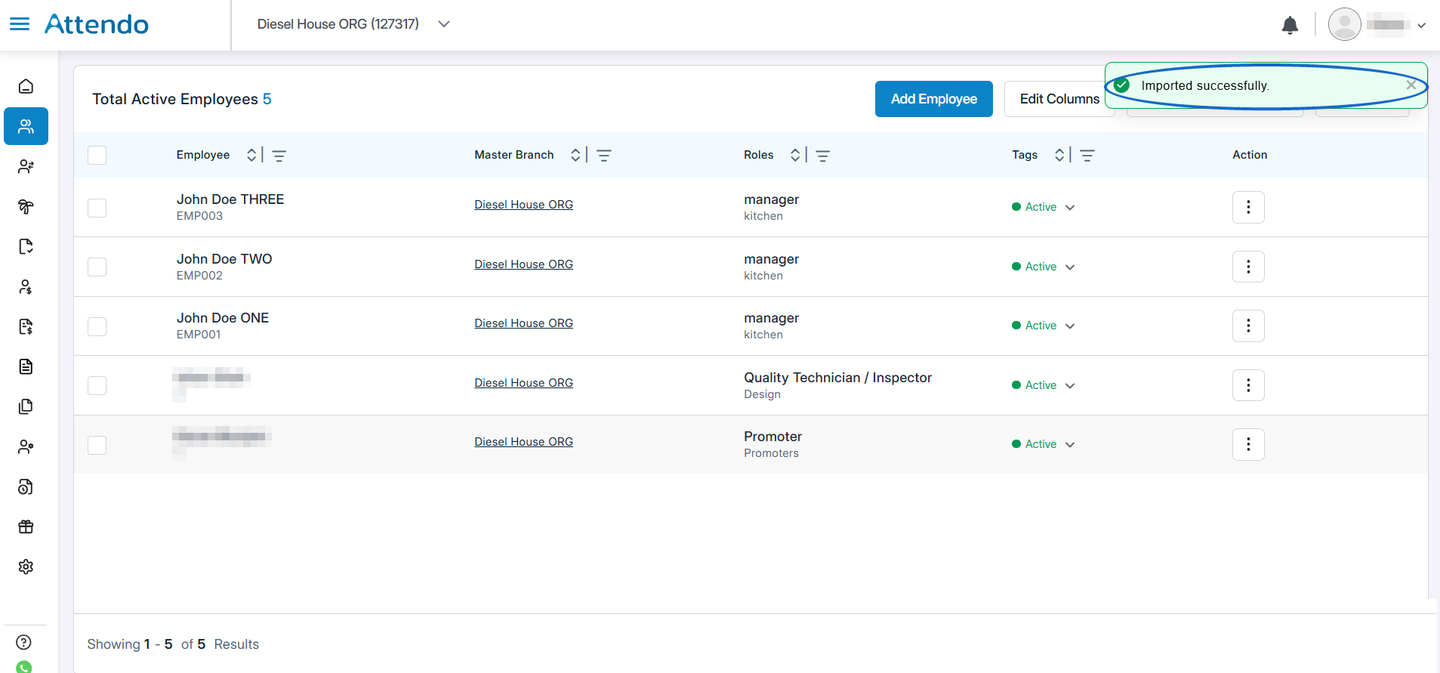The height and width of the screenshot is (673, 1440).
Task: Open the Employee column filter icon
Action: [279, 156]
